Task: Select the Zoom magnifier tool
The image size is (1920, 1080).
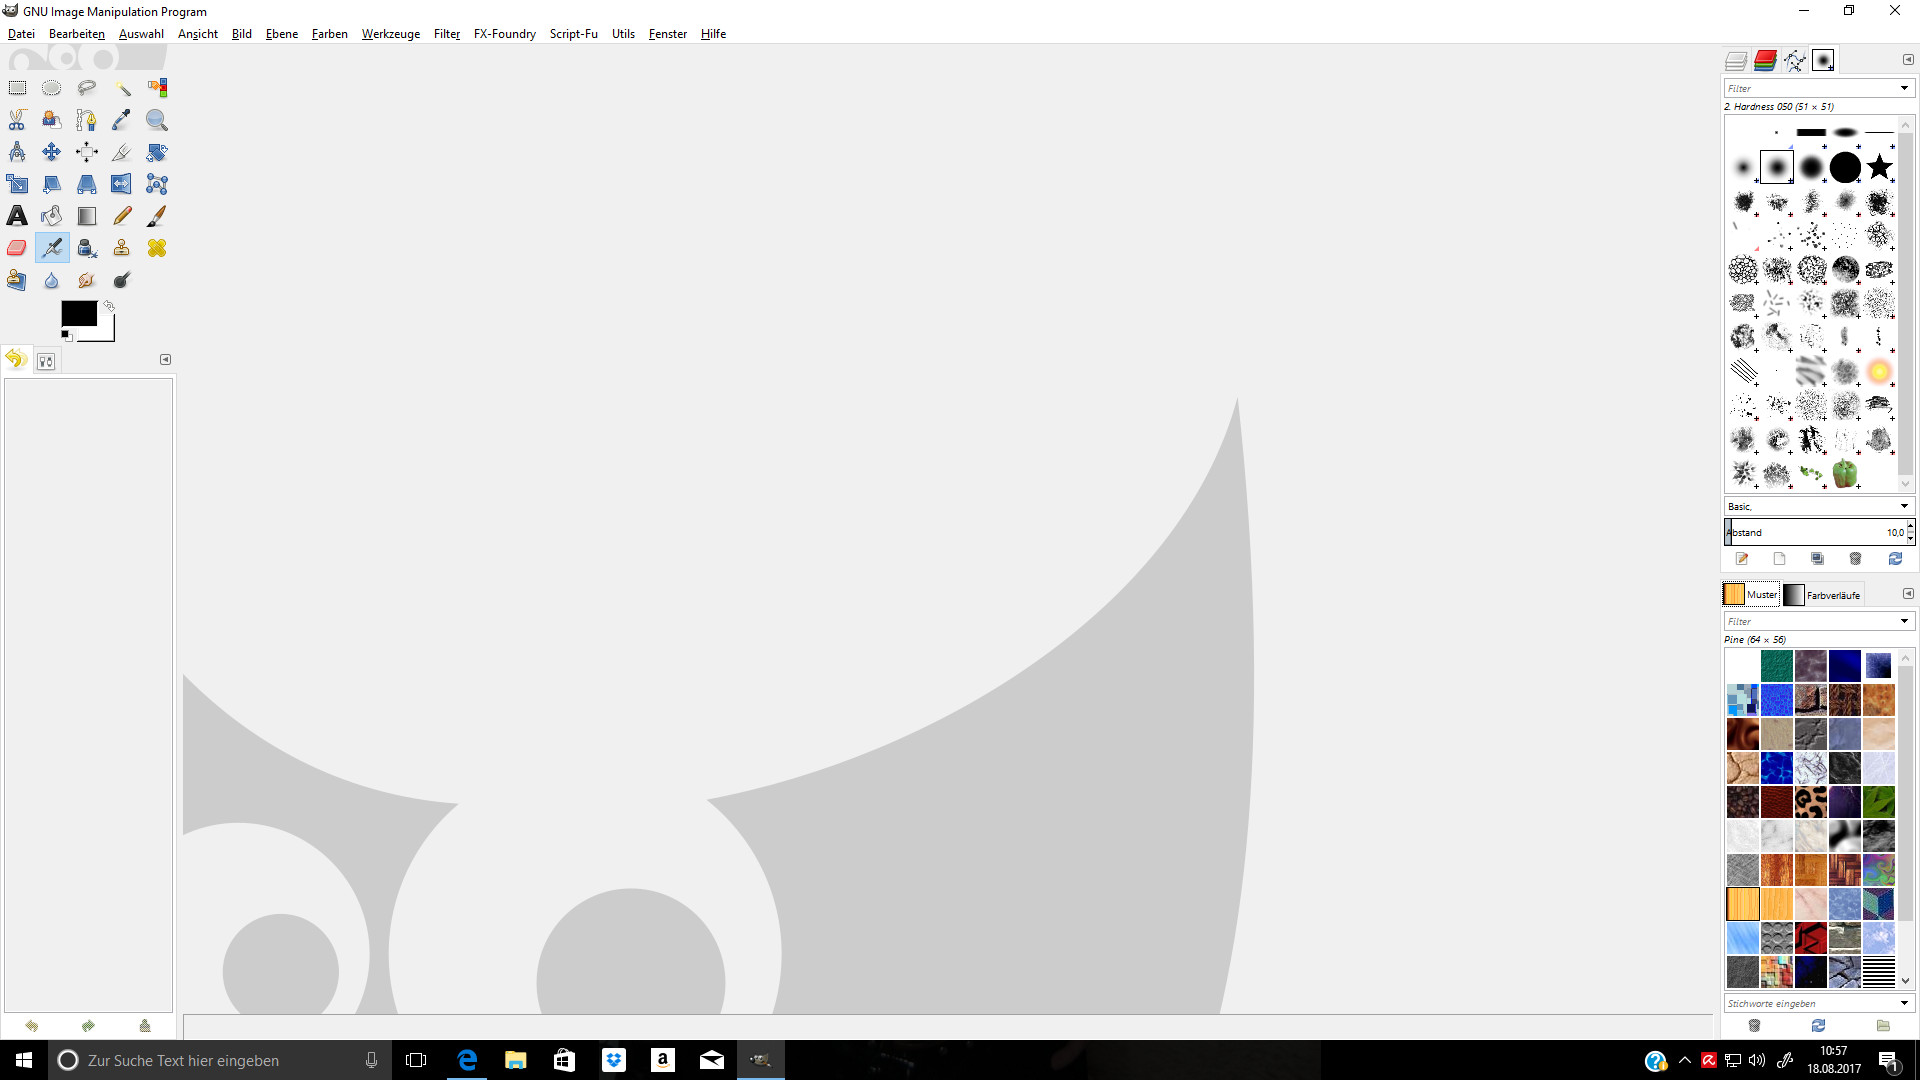Action: pos(157,120)
